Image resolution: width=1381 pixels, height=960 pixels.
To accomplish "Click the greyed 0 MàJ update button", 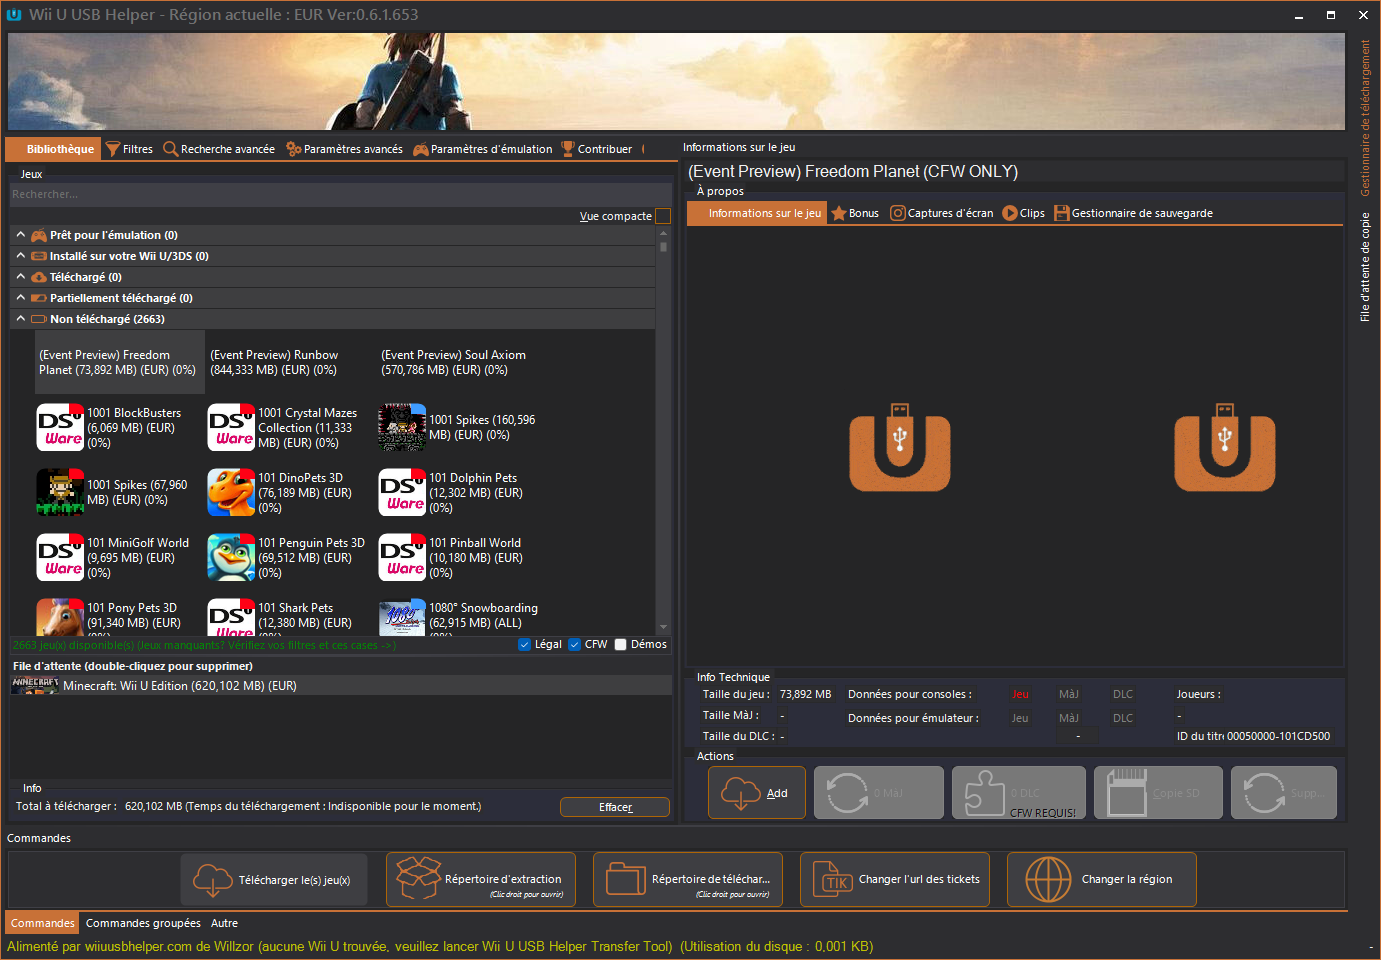I will [x=879, y=793].
